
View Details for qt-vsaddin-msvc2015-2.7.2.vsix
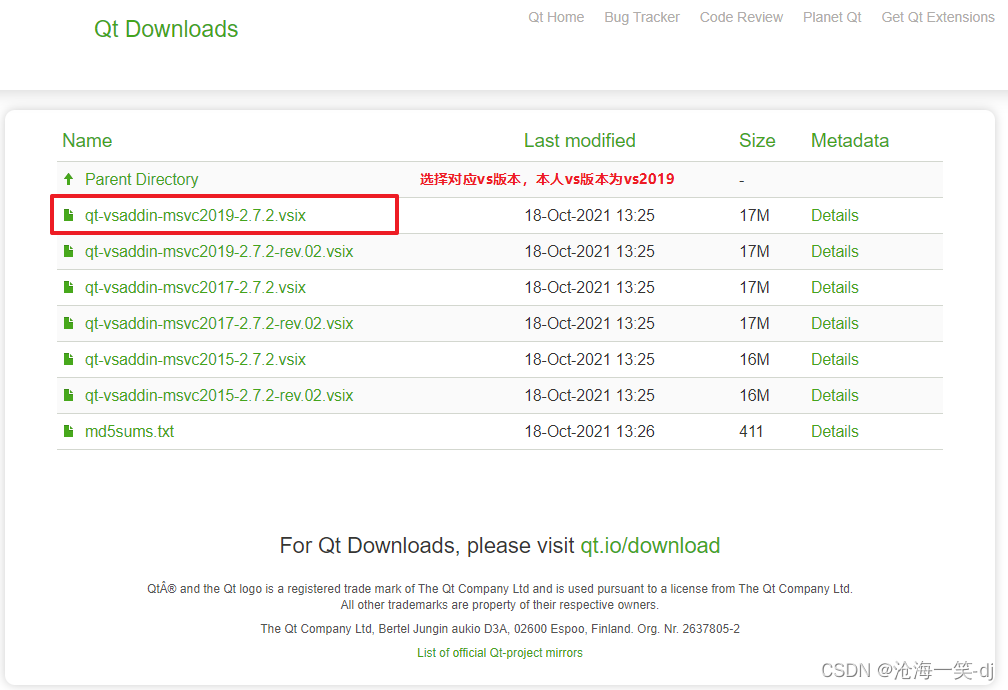pos(834,359)
